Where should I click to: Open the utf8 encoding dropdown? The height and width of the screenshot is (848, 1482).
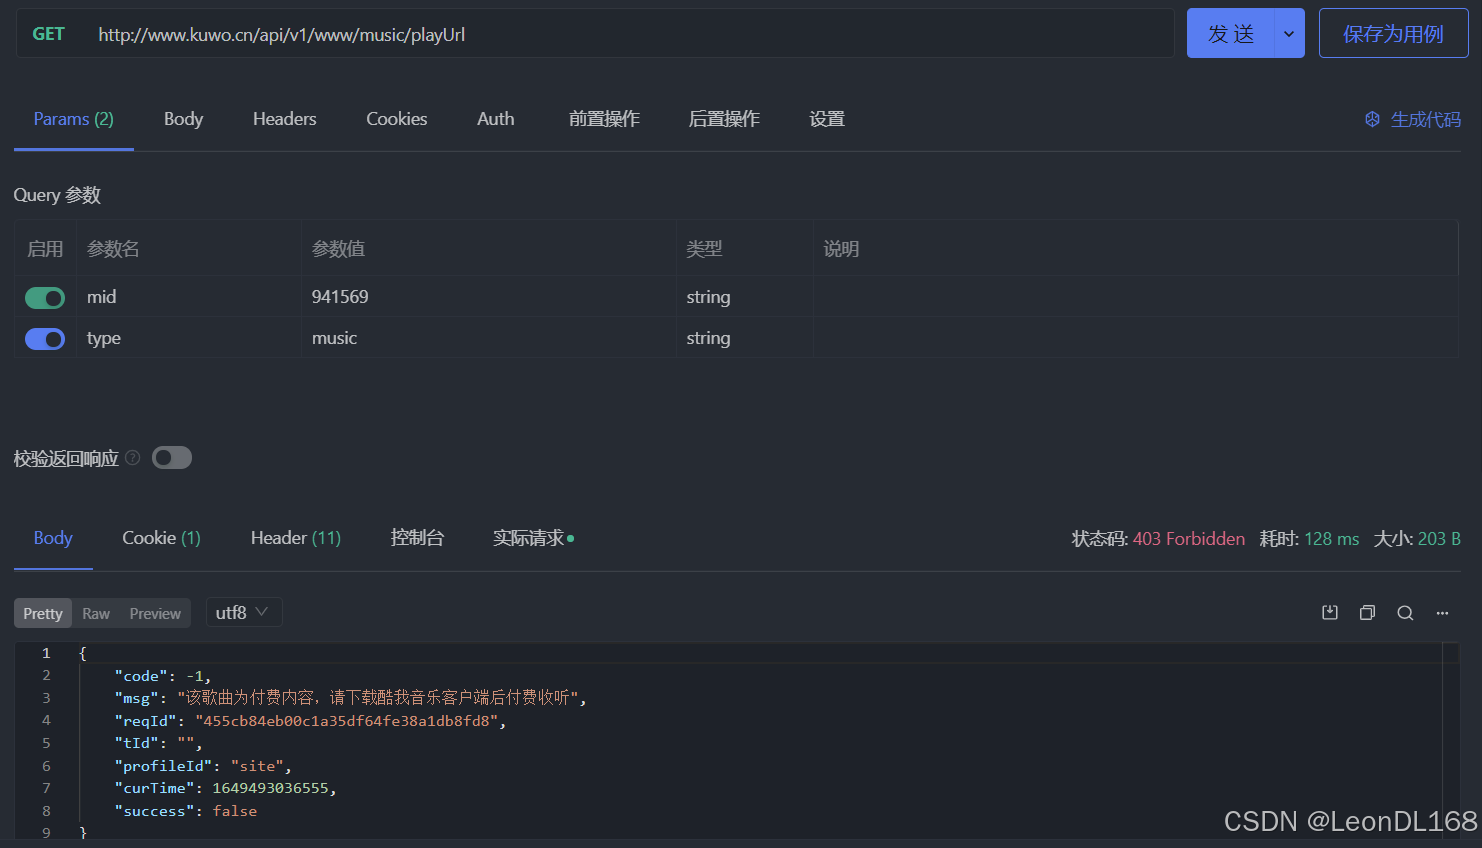(x=244, y=612)
